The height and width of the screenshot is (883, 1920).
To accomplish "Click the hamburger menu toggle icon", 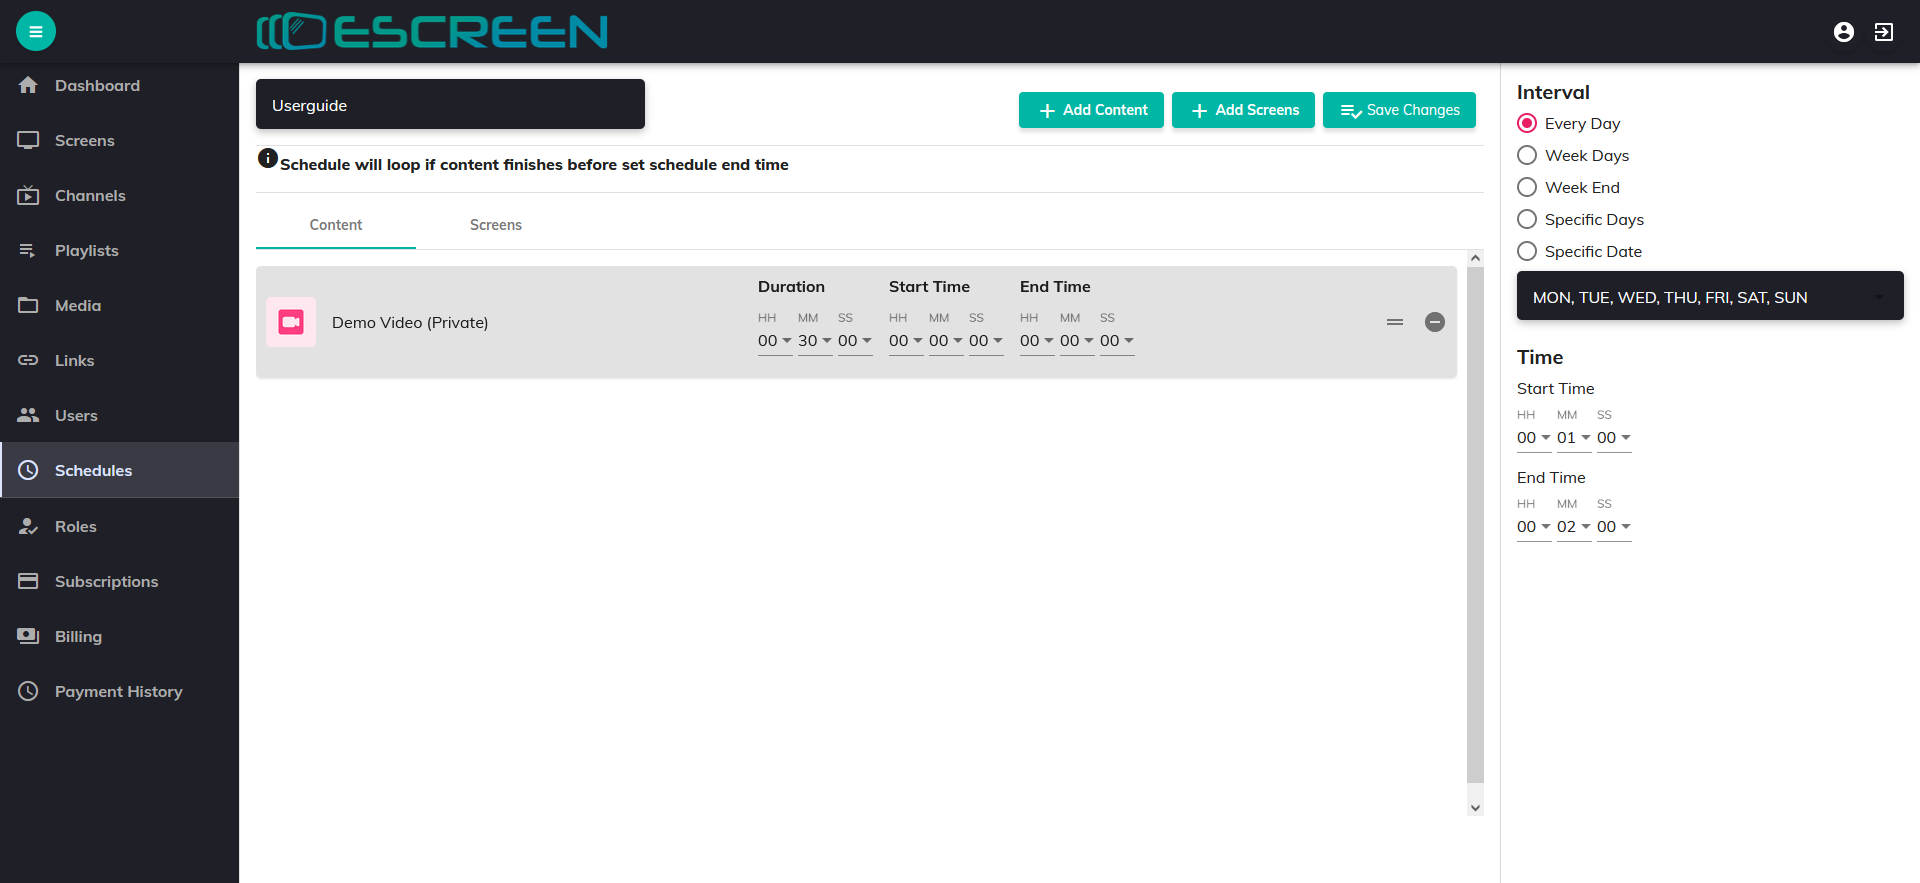I will [36, 31].
